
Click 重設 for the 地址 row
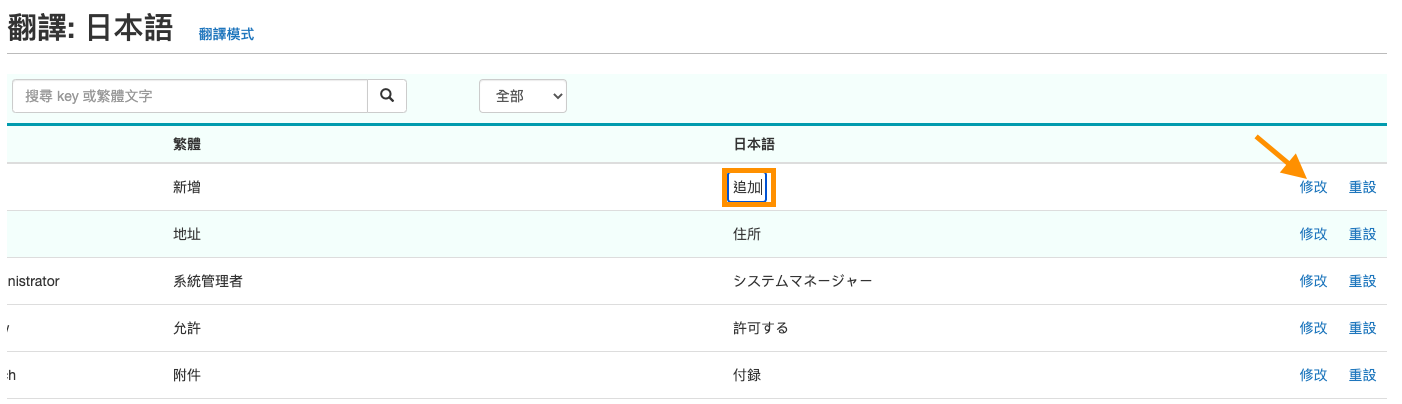tap(1362, 234)
